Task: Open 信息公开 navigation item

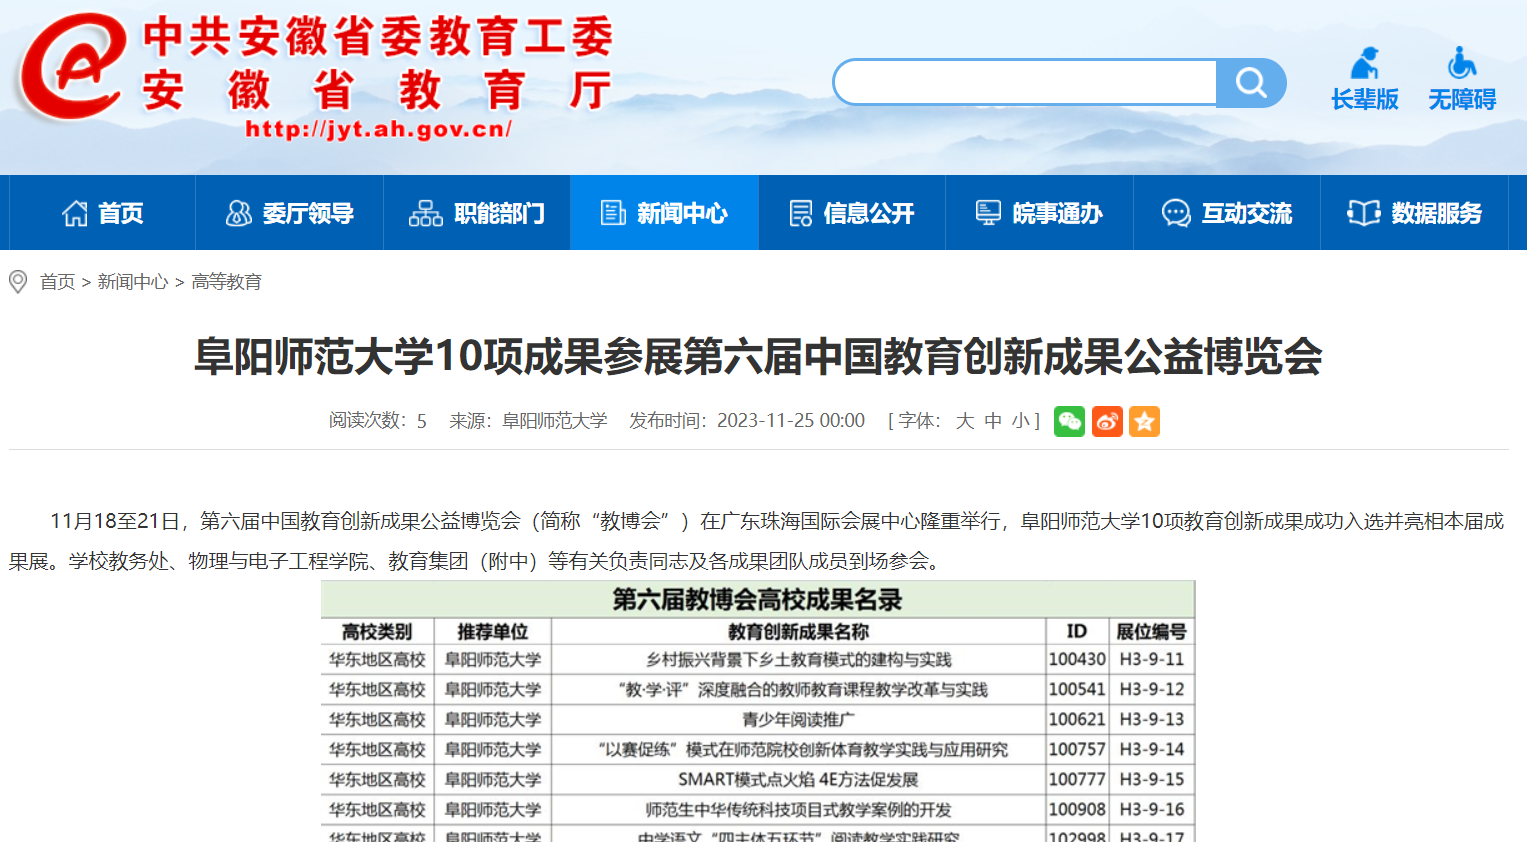Action: click(852, 213)
